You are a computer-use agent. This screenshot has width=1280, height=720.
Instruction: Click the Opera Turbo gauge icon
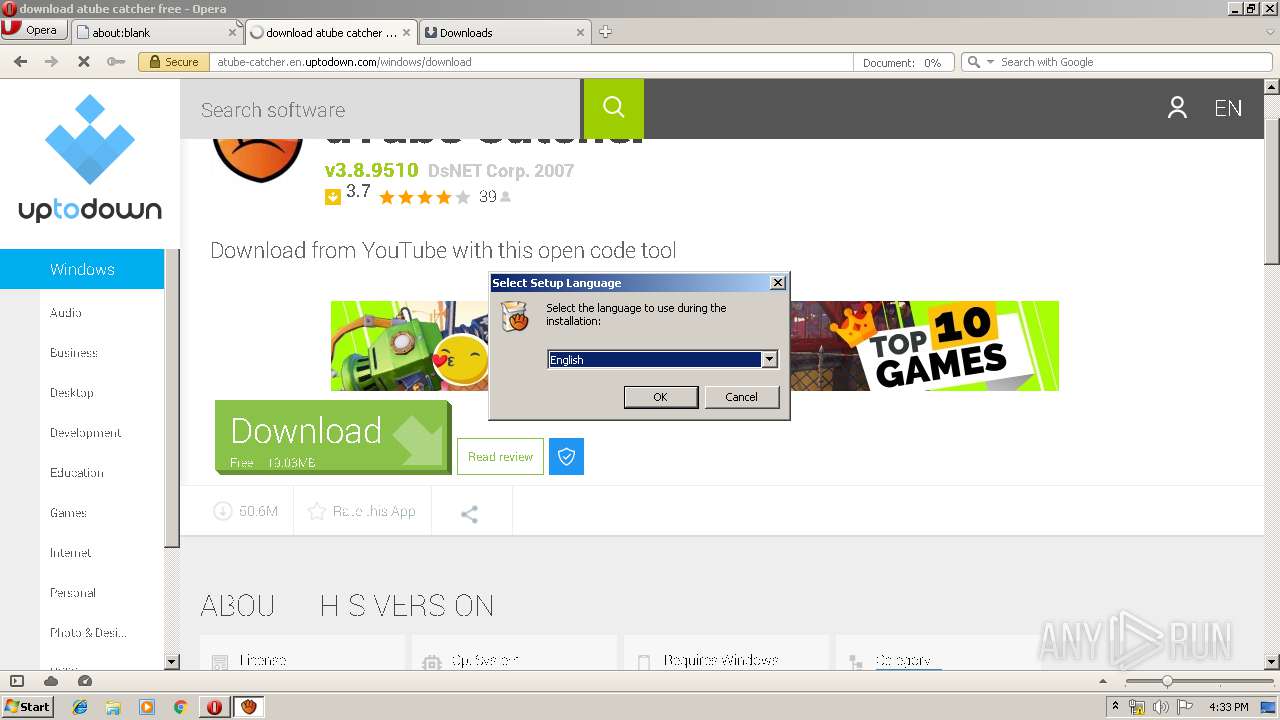pyautogui.click(x=85, y=681)
